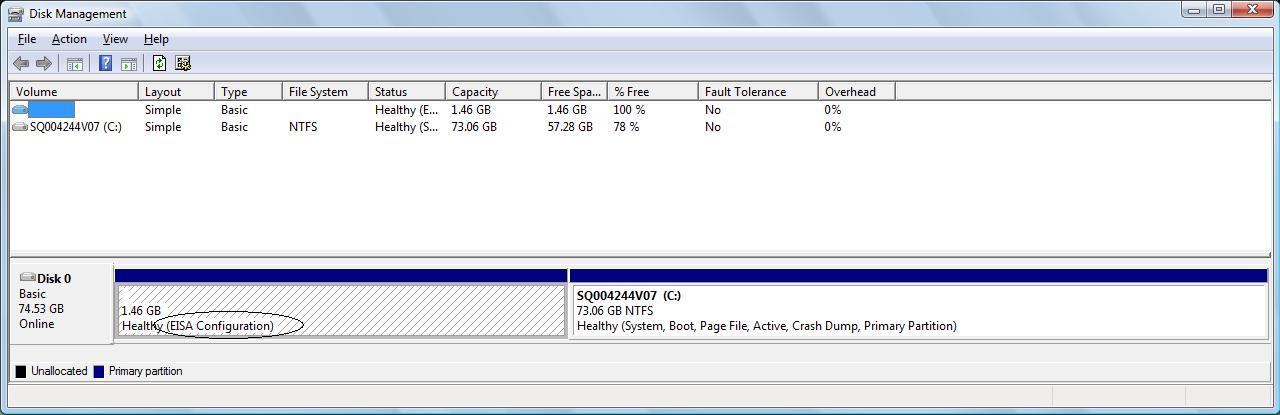Image resolution: width=1280 pixels, height=415 pixels.
Task: Sort by the Overhead column header
Action: click(856, 91)
